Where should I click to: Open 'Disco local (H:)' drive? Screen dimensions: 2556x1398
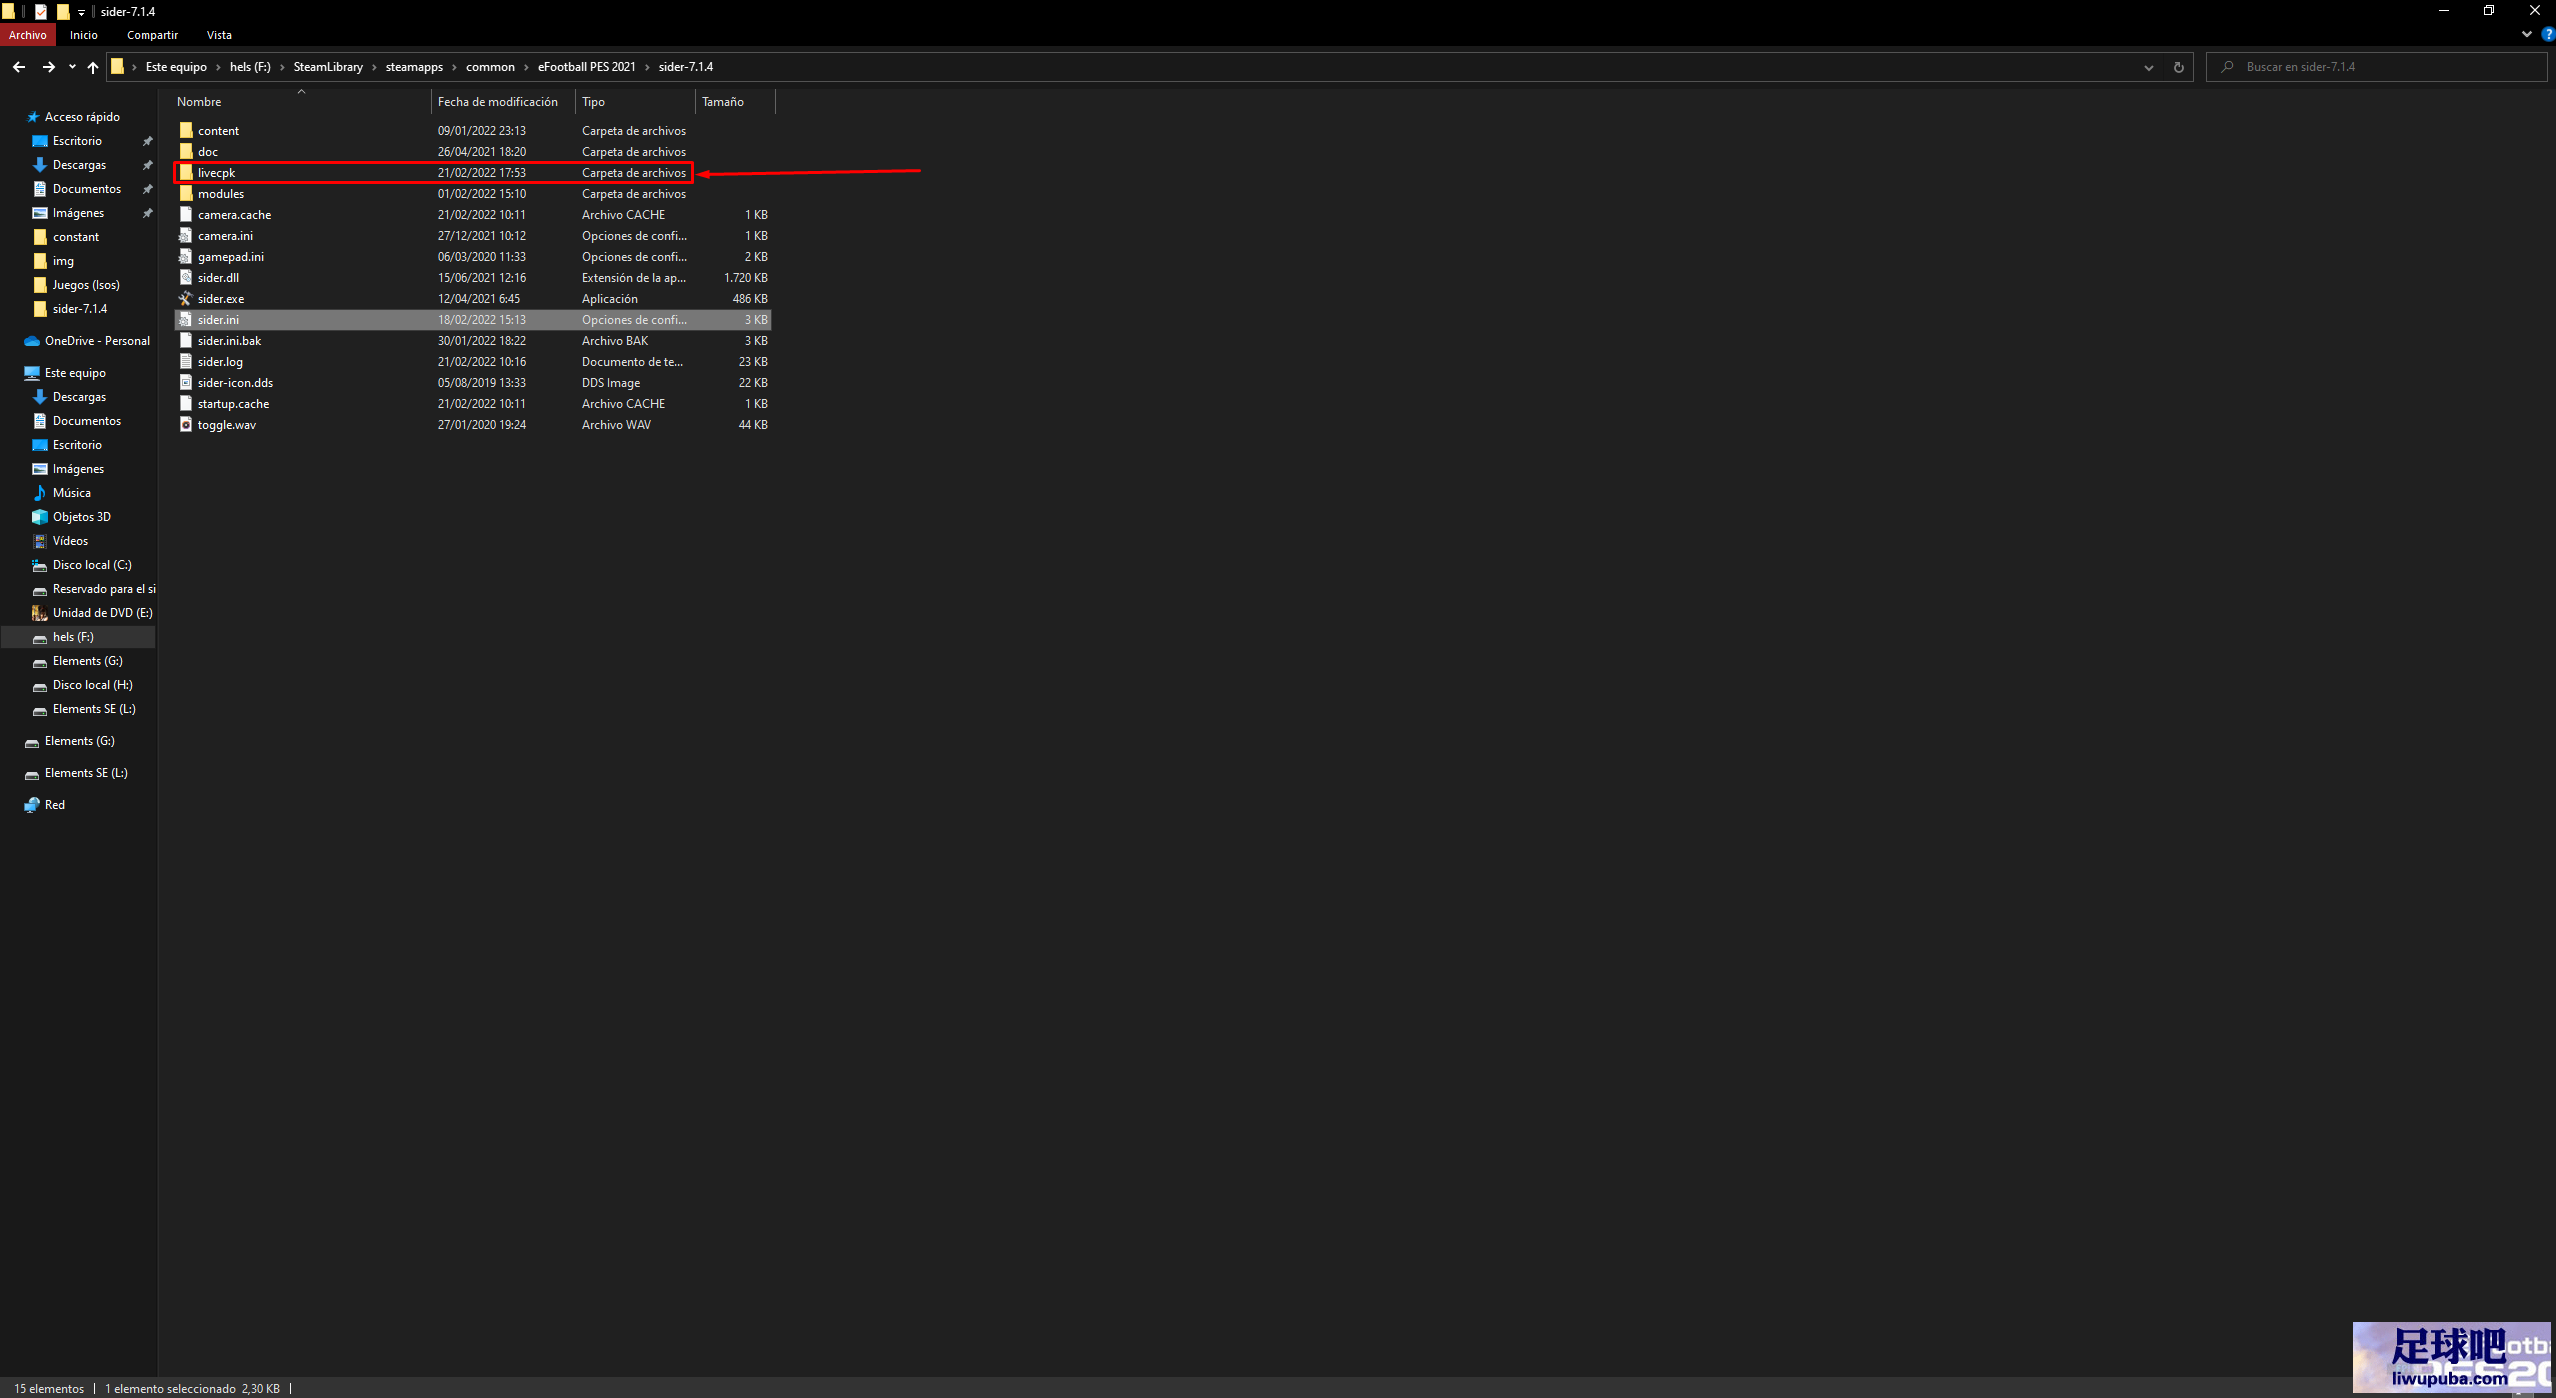tap(92, 685)
